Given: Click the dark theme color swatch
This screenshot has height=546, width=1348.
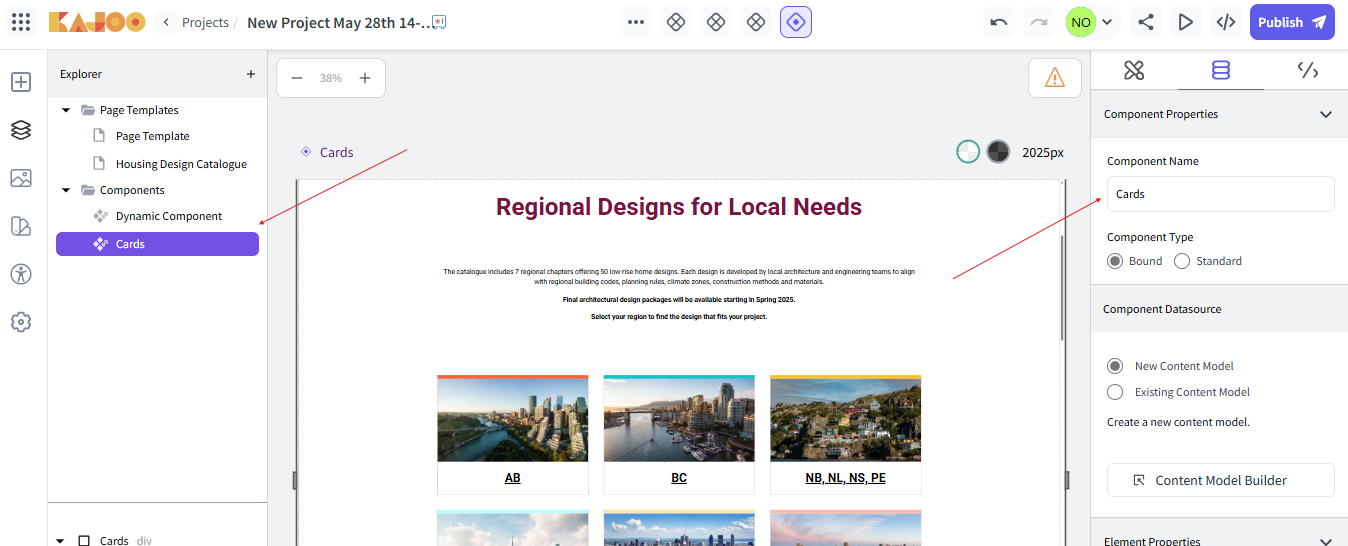Looking at the screenshot, I should pyautogui.click(x=998, y=152).
